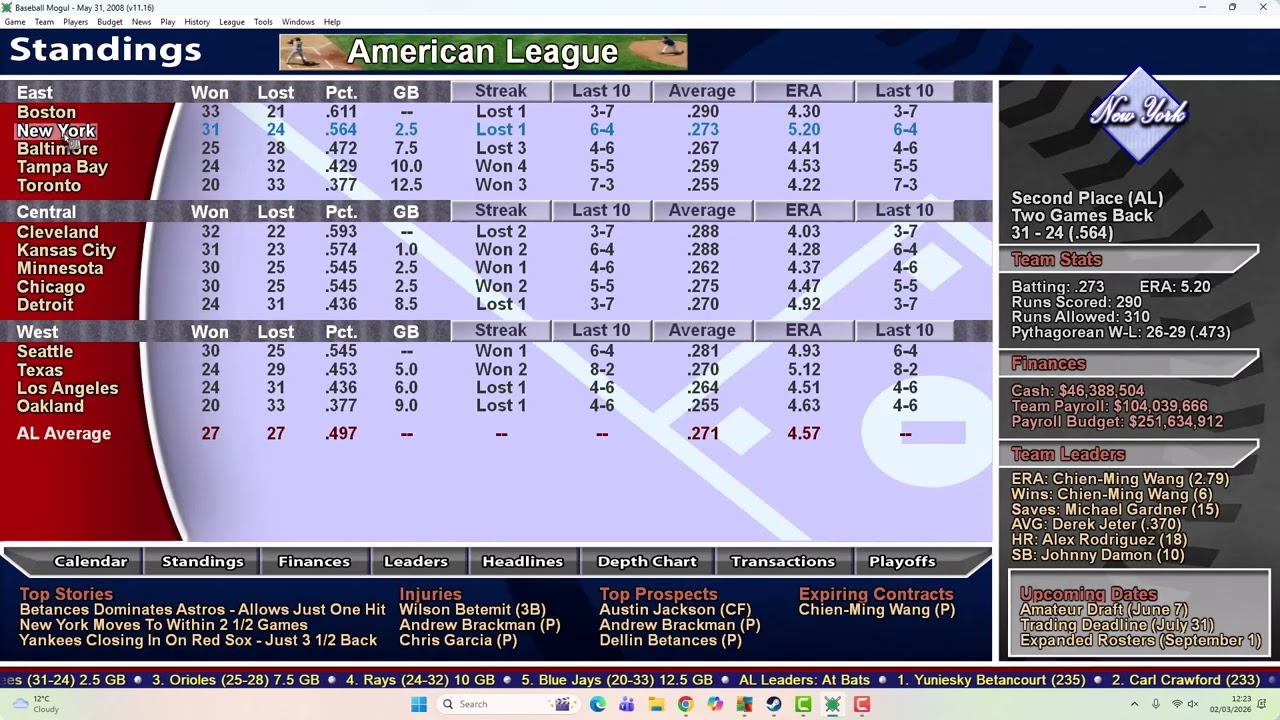Click ERA leader Chien-Ming Wang

(x=1120, y=479)
